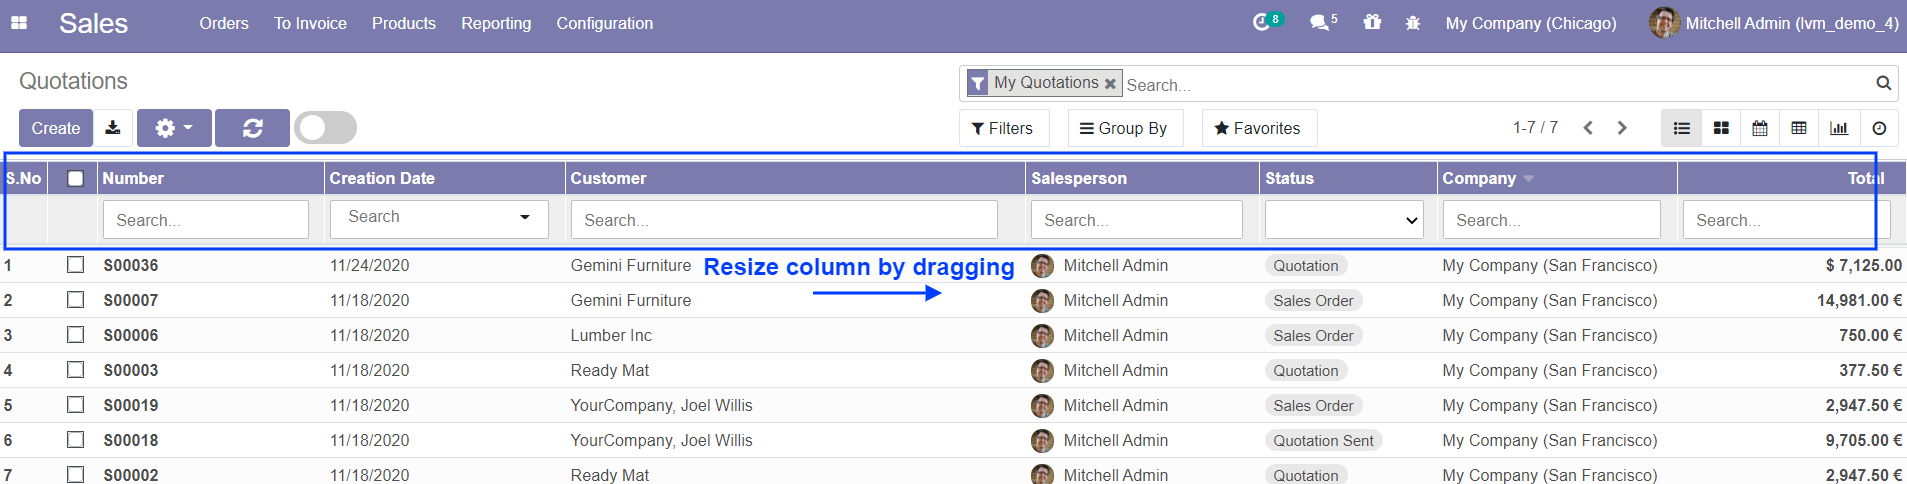Screen dimensions: 1907x484
Task: Open the Status filter dropdown
Action: (1343, 220)
